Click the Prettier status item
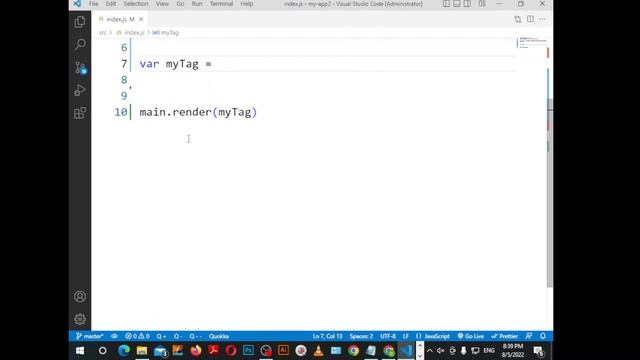Viewport: 640px width, 360px height. [x=504, y=336]
